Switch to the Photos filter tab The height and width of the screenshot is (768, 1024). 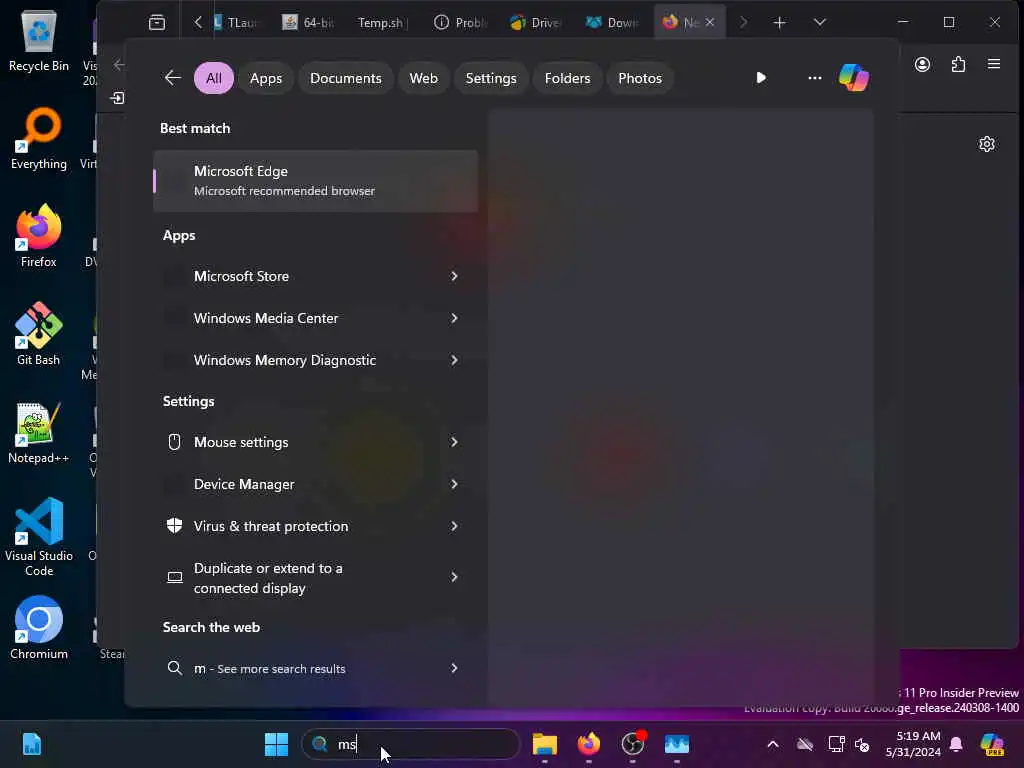point(640,78)
